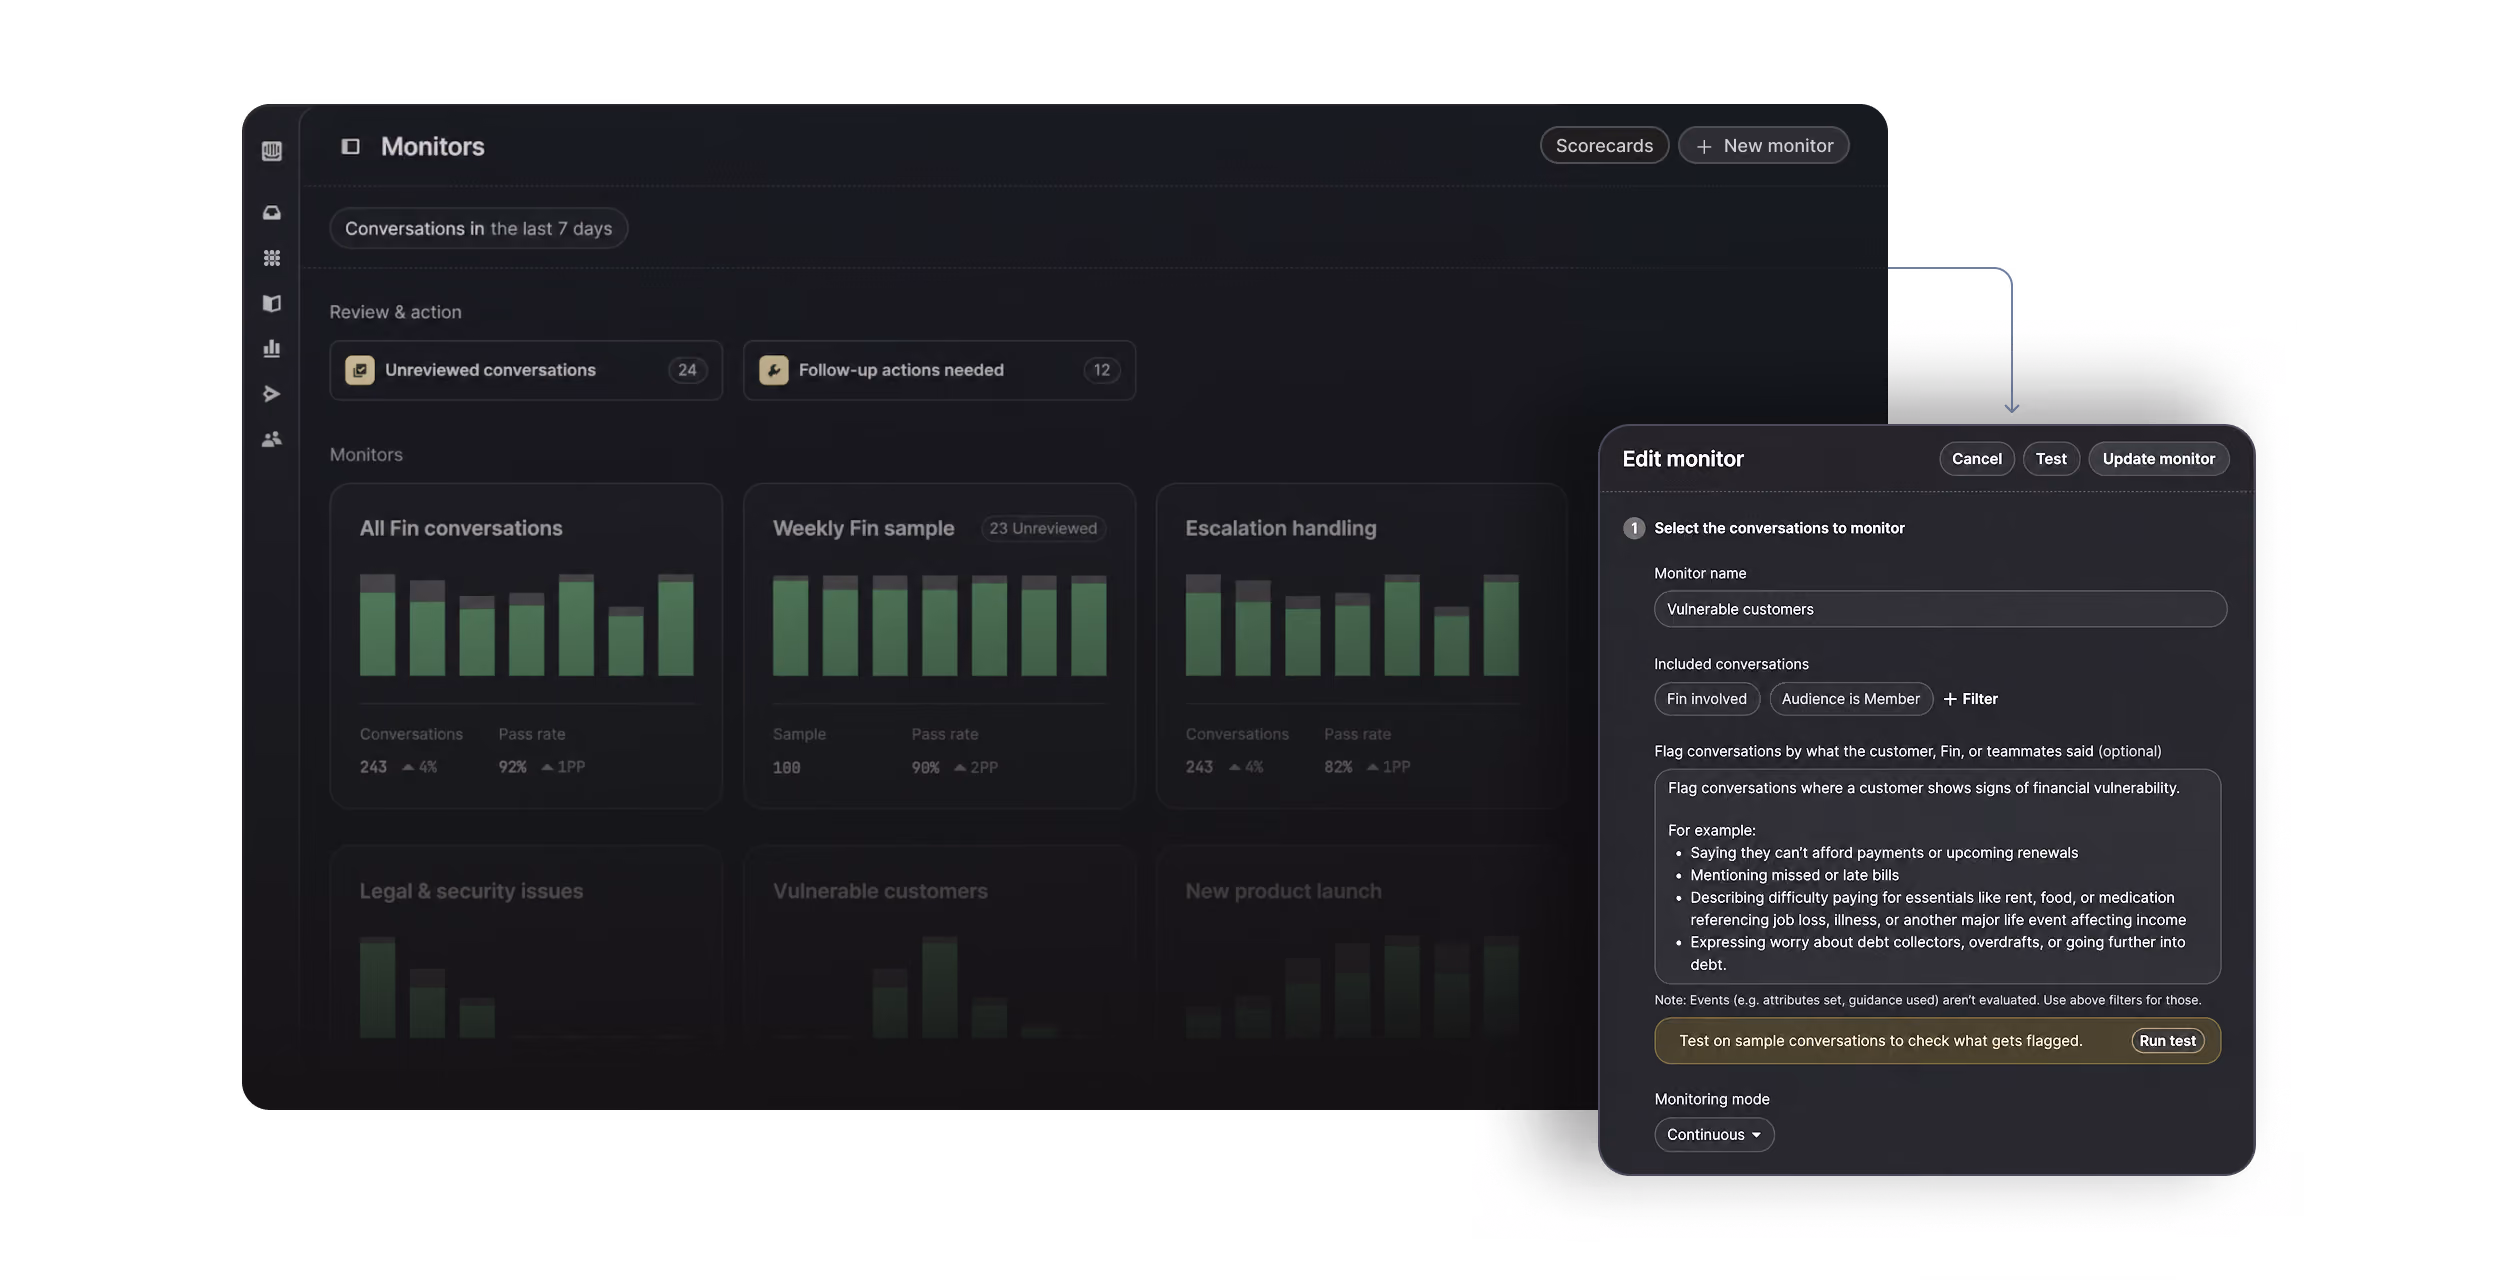Screen dimensions: 2500x1280
Task: Open the Contacts people sidebar icon
Action: (271, 439)
